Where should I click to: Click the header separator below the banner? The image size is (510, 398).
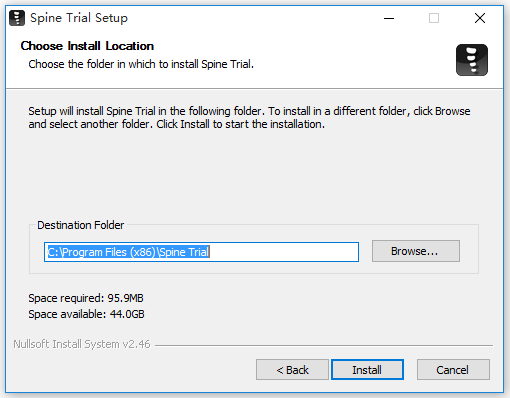pyautogui.click(x=254, y=88)
